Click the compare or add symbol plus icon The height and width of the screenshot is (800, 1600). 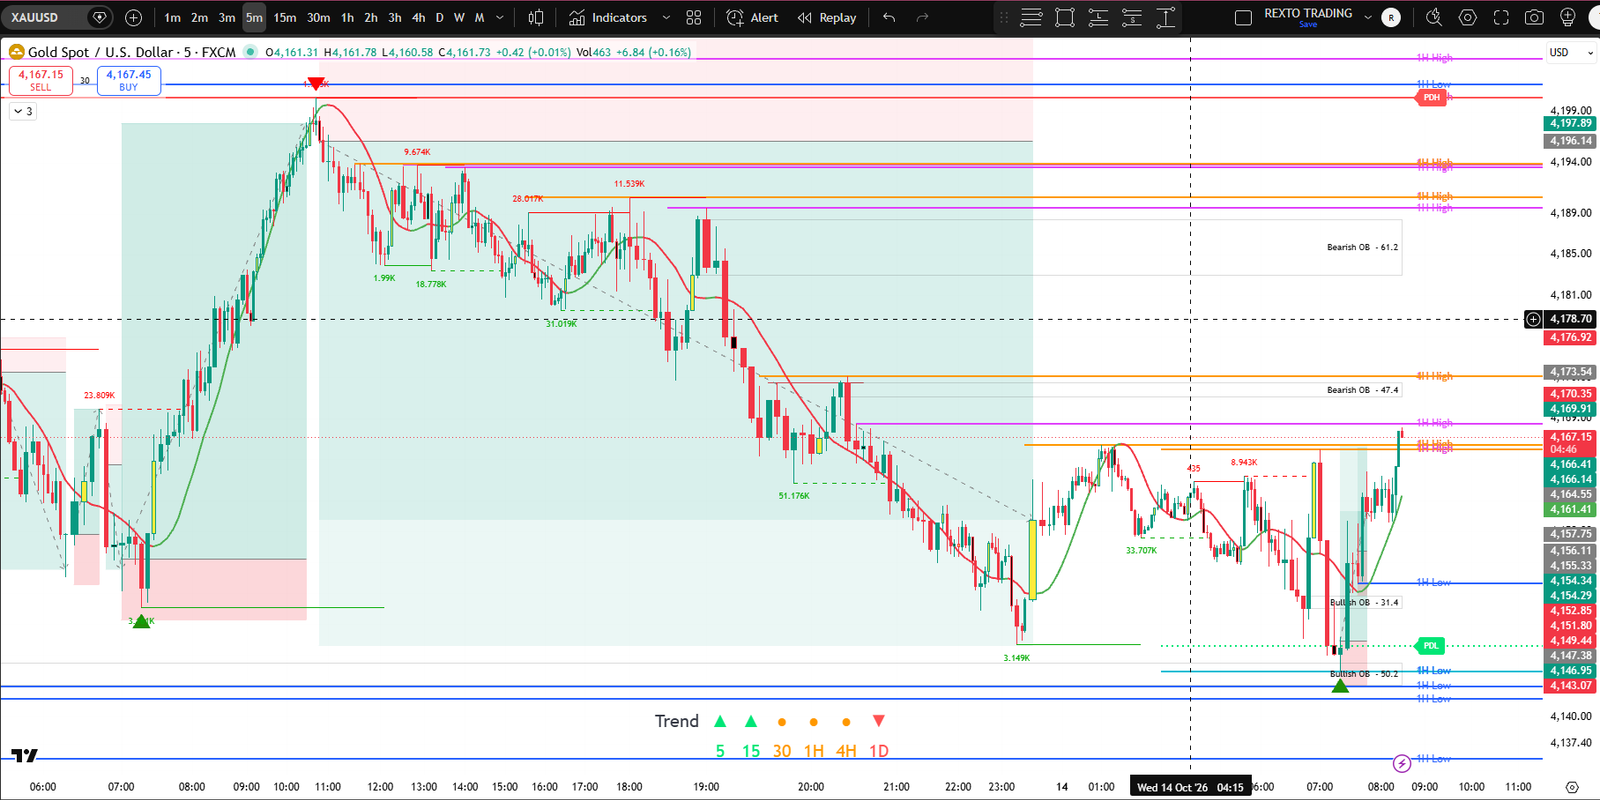point(134,17)
